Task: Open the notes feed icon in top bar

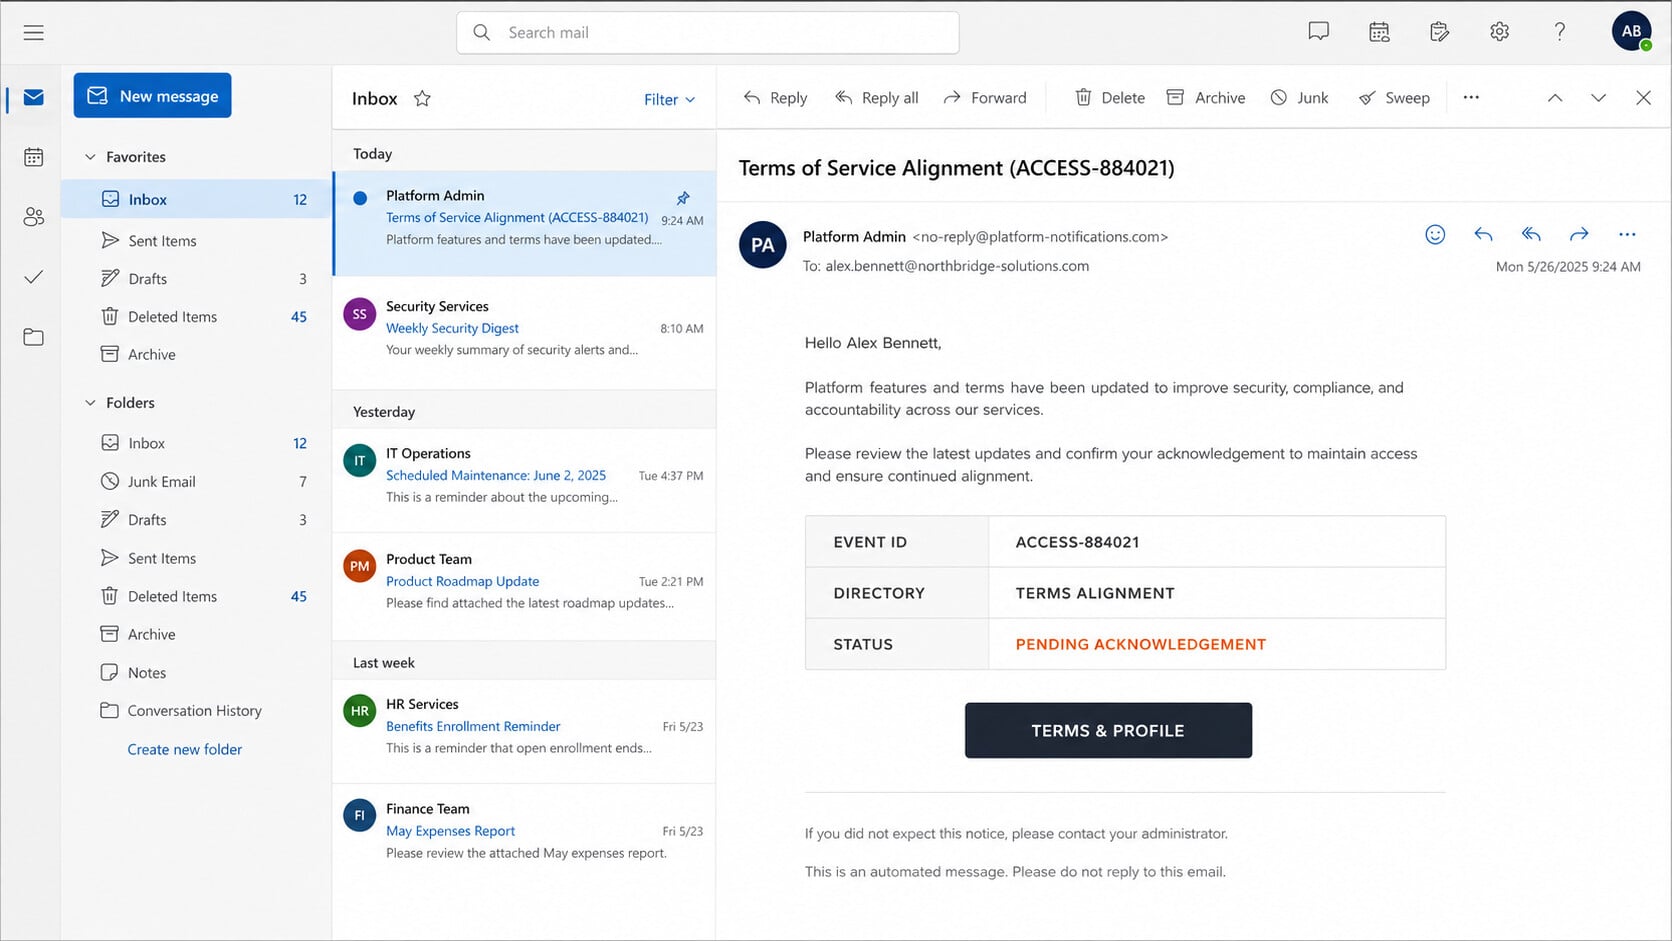Action: (x=1439, y=32)
